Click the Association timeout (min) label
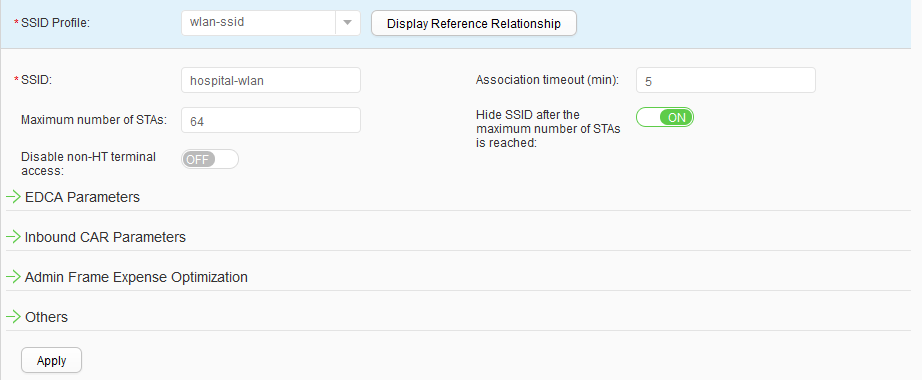Viewport: 922px width, 380px height. [x=547, y=80]
